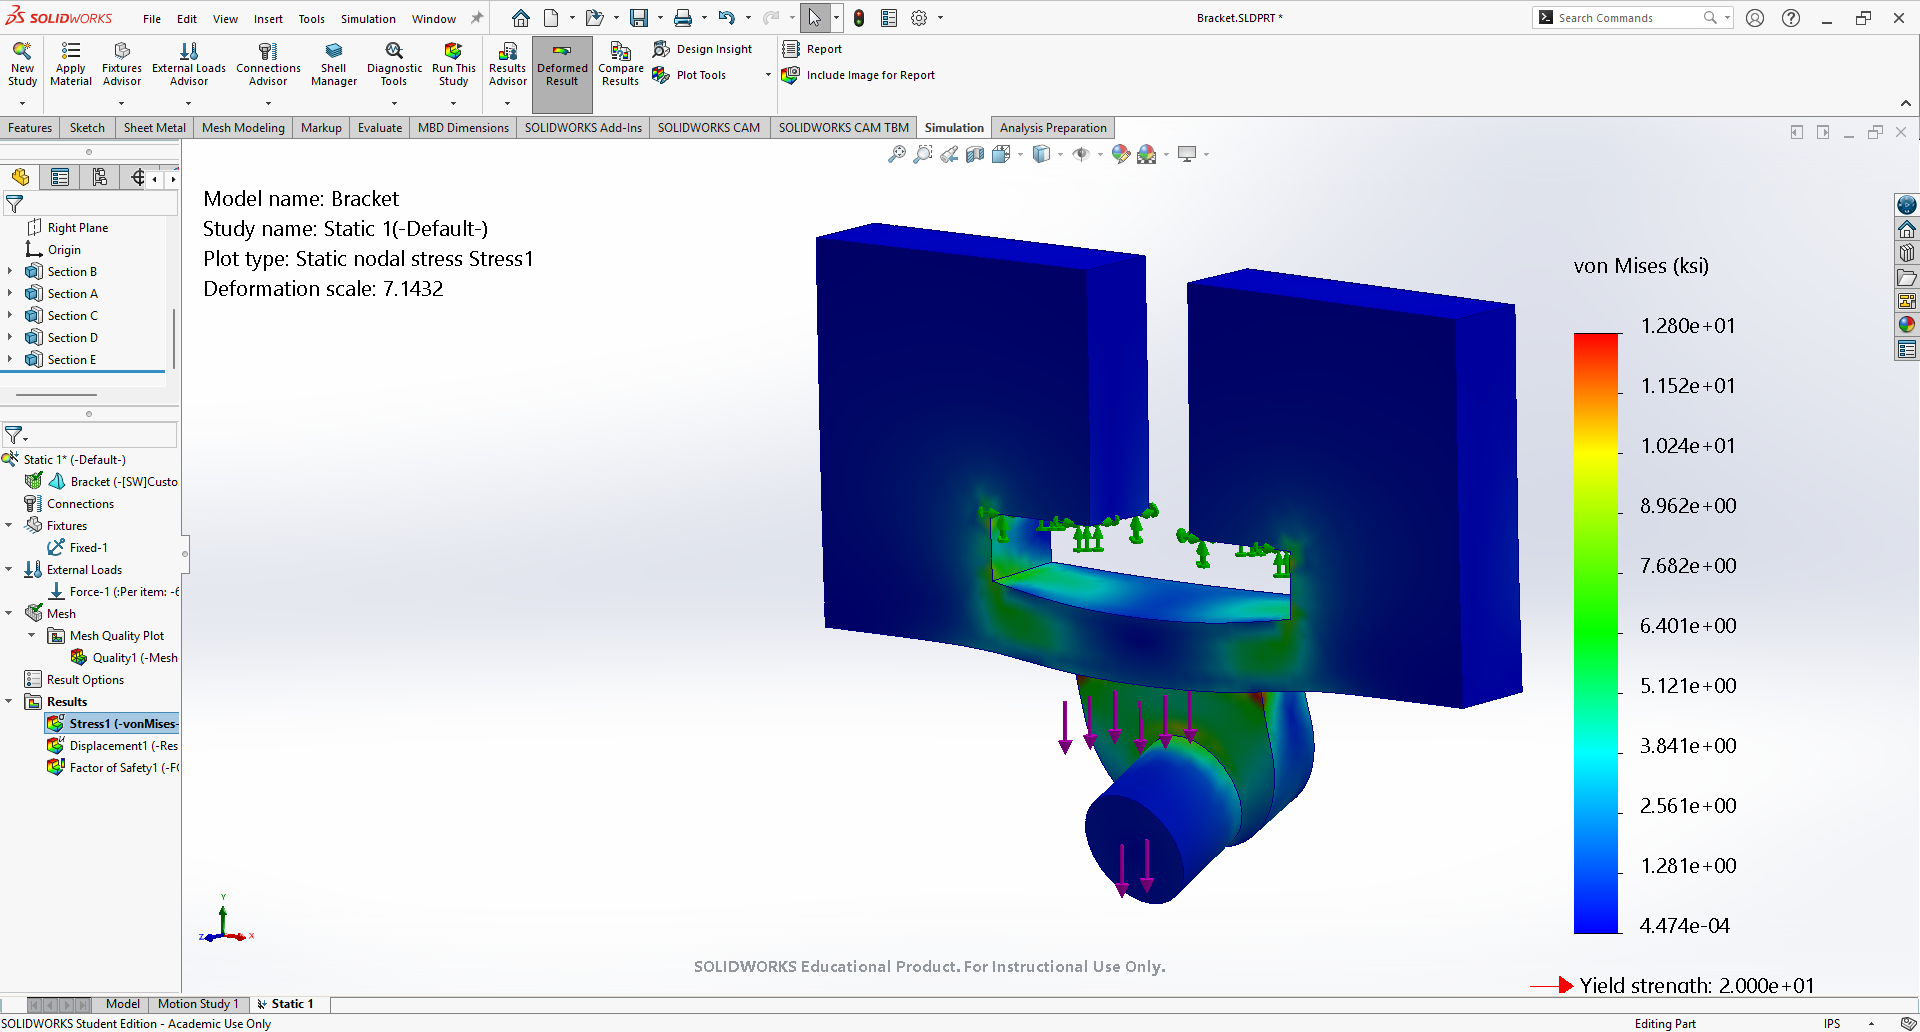1920x1032 pixels.
Task: Run This Study
Action: [x=453, y=65]
